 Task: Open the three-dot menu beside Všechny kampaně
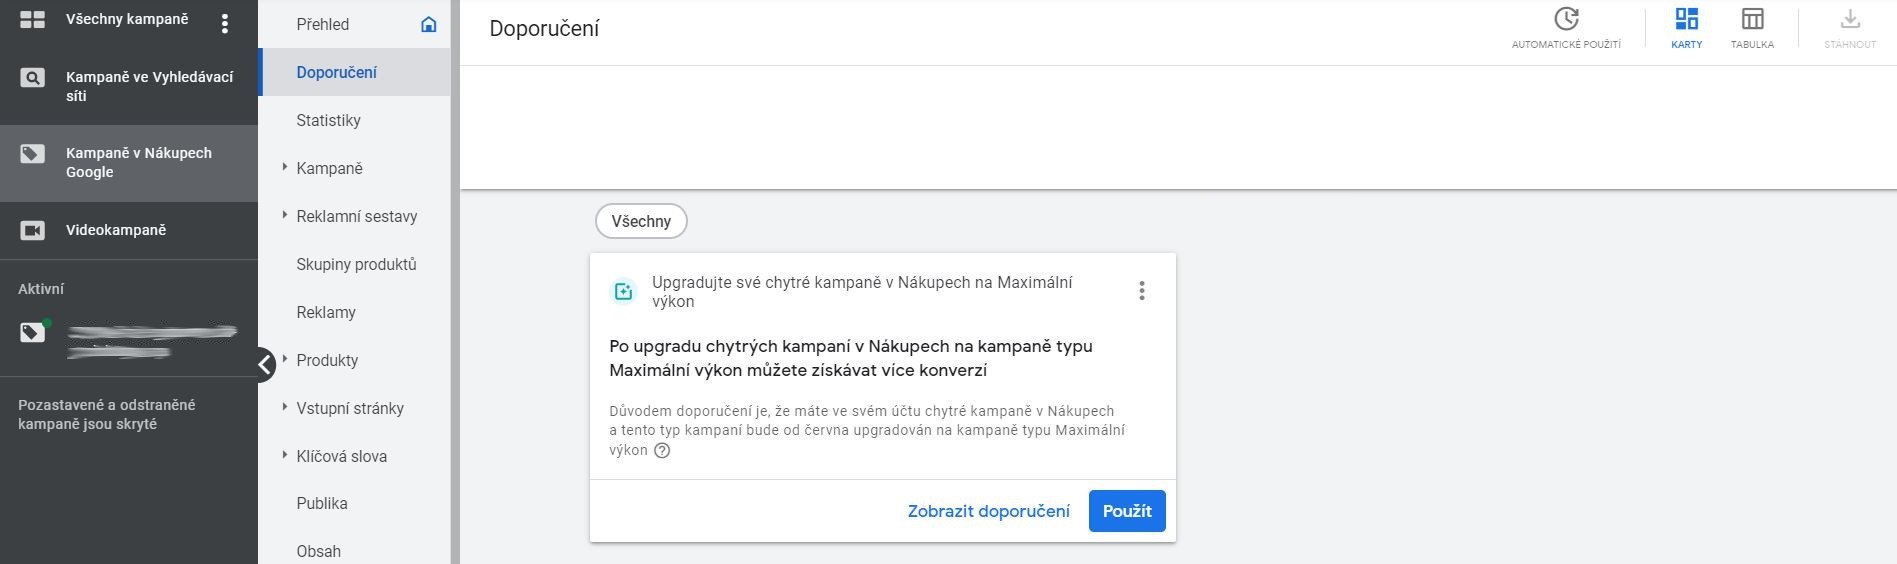click(225, 23)
